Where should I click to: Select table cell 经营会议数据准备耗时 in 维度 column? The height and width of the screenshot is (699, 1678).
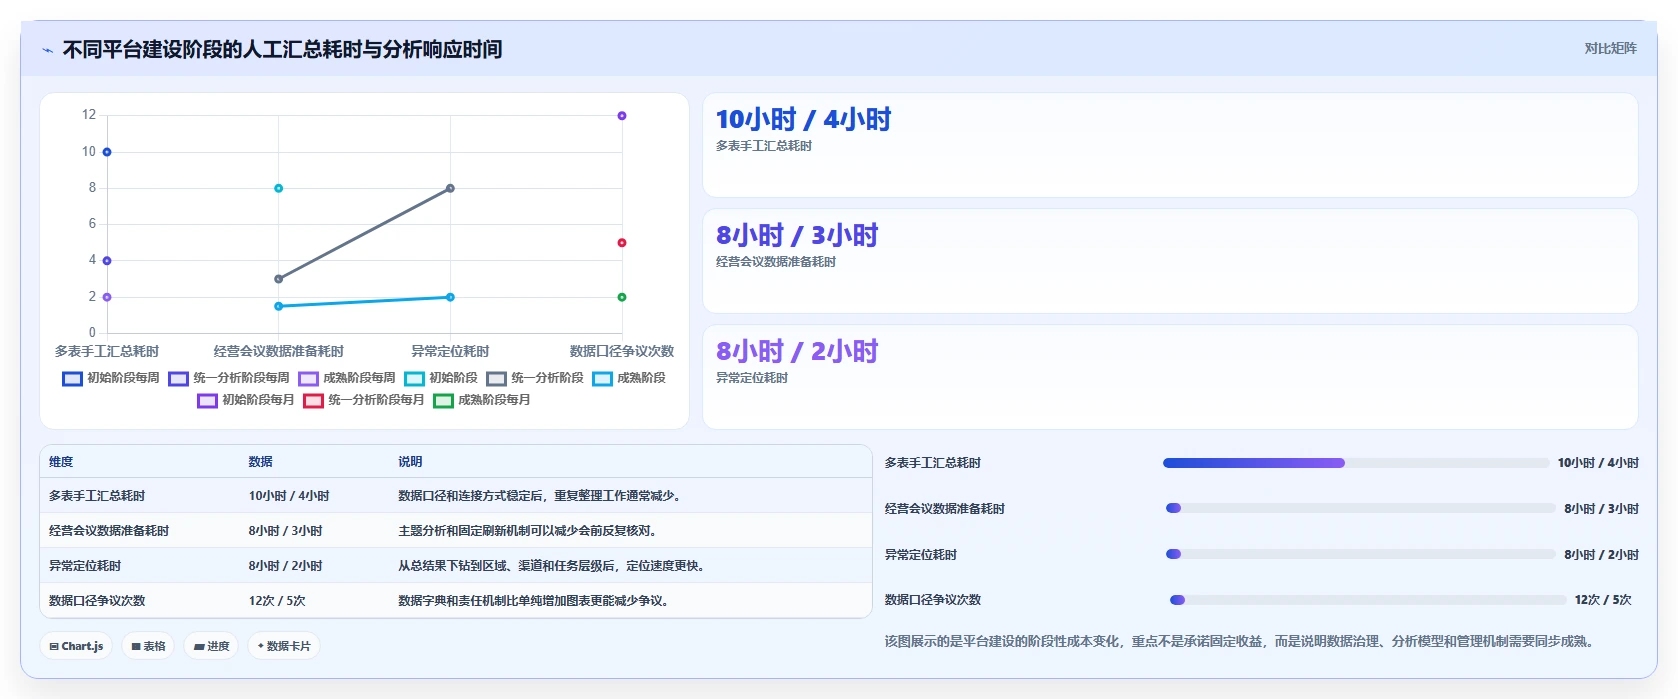click(109, 531)
